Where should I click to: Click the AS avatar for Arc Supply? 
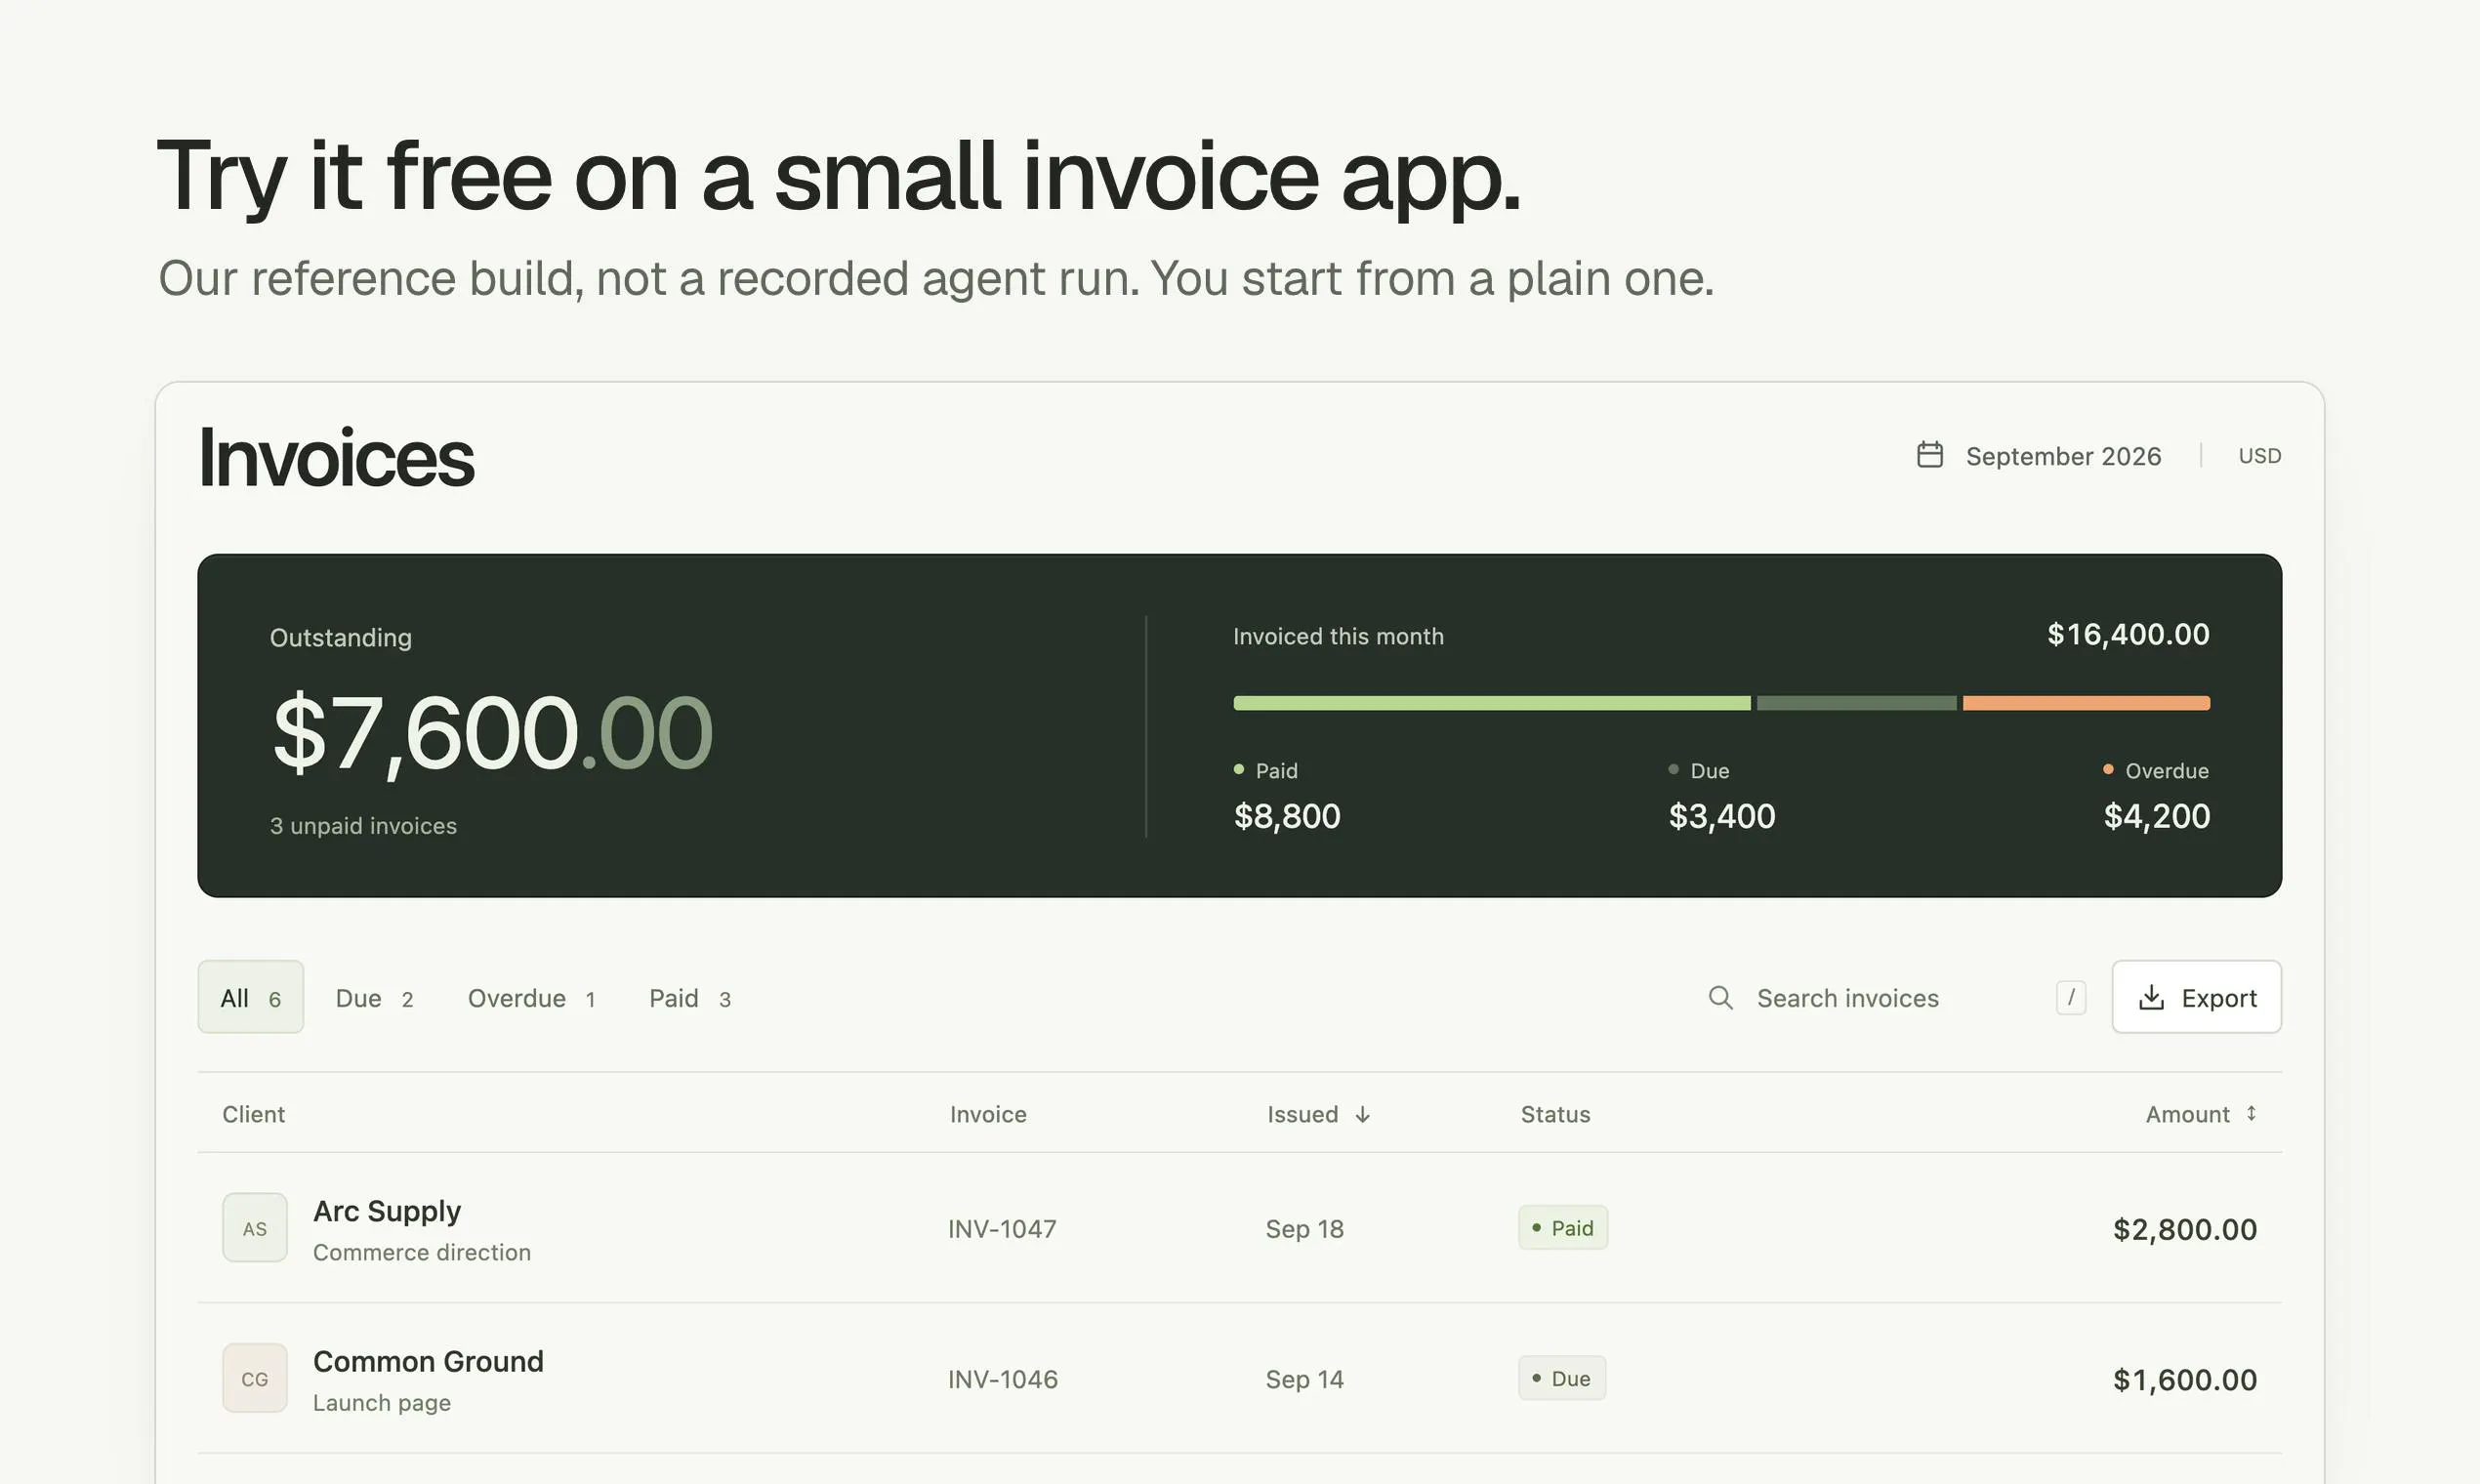255,1228
